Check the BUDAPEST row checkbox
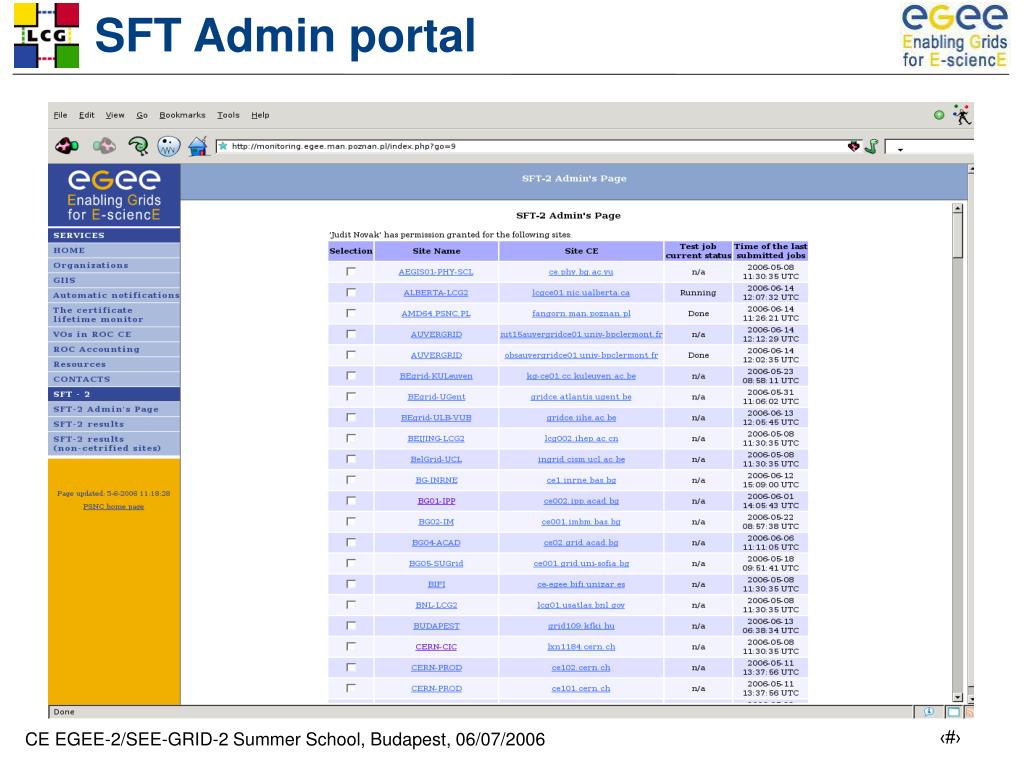1024x768 pixels. (351, 625)
